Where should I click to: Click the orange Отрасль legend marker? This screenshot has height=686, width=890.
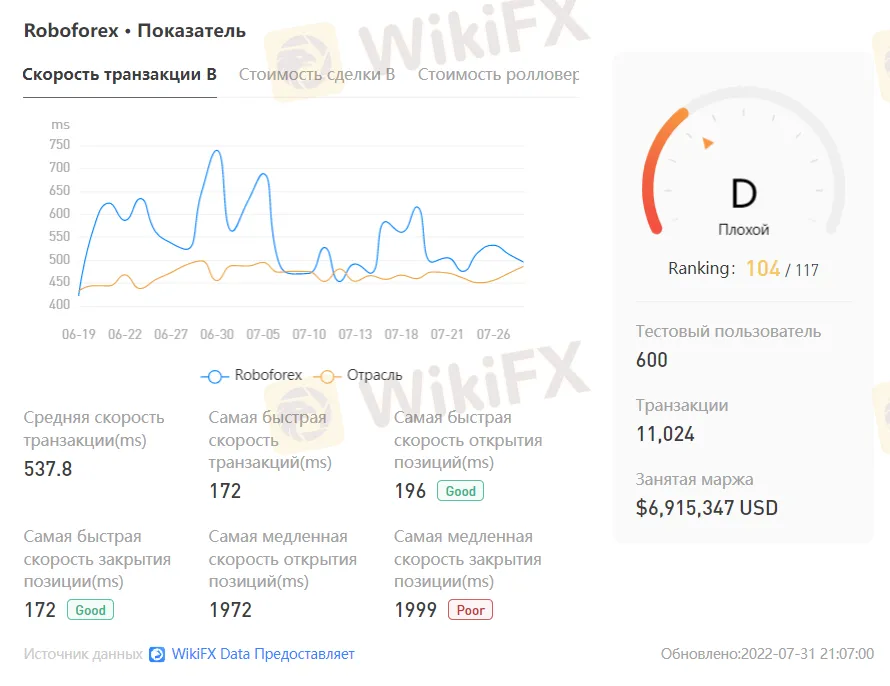coord(328,376)
